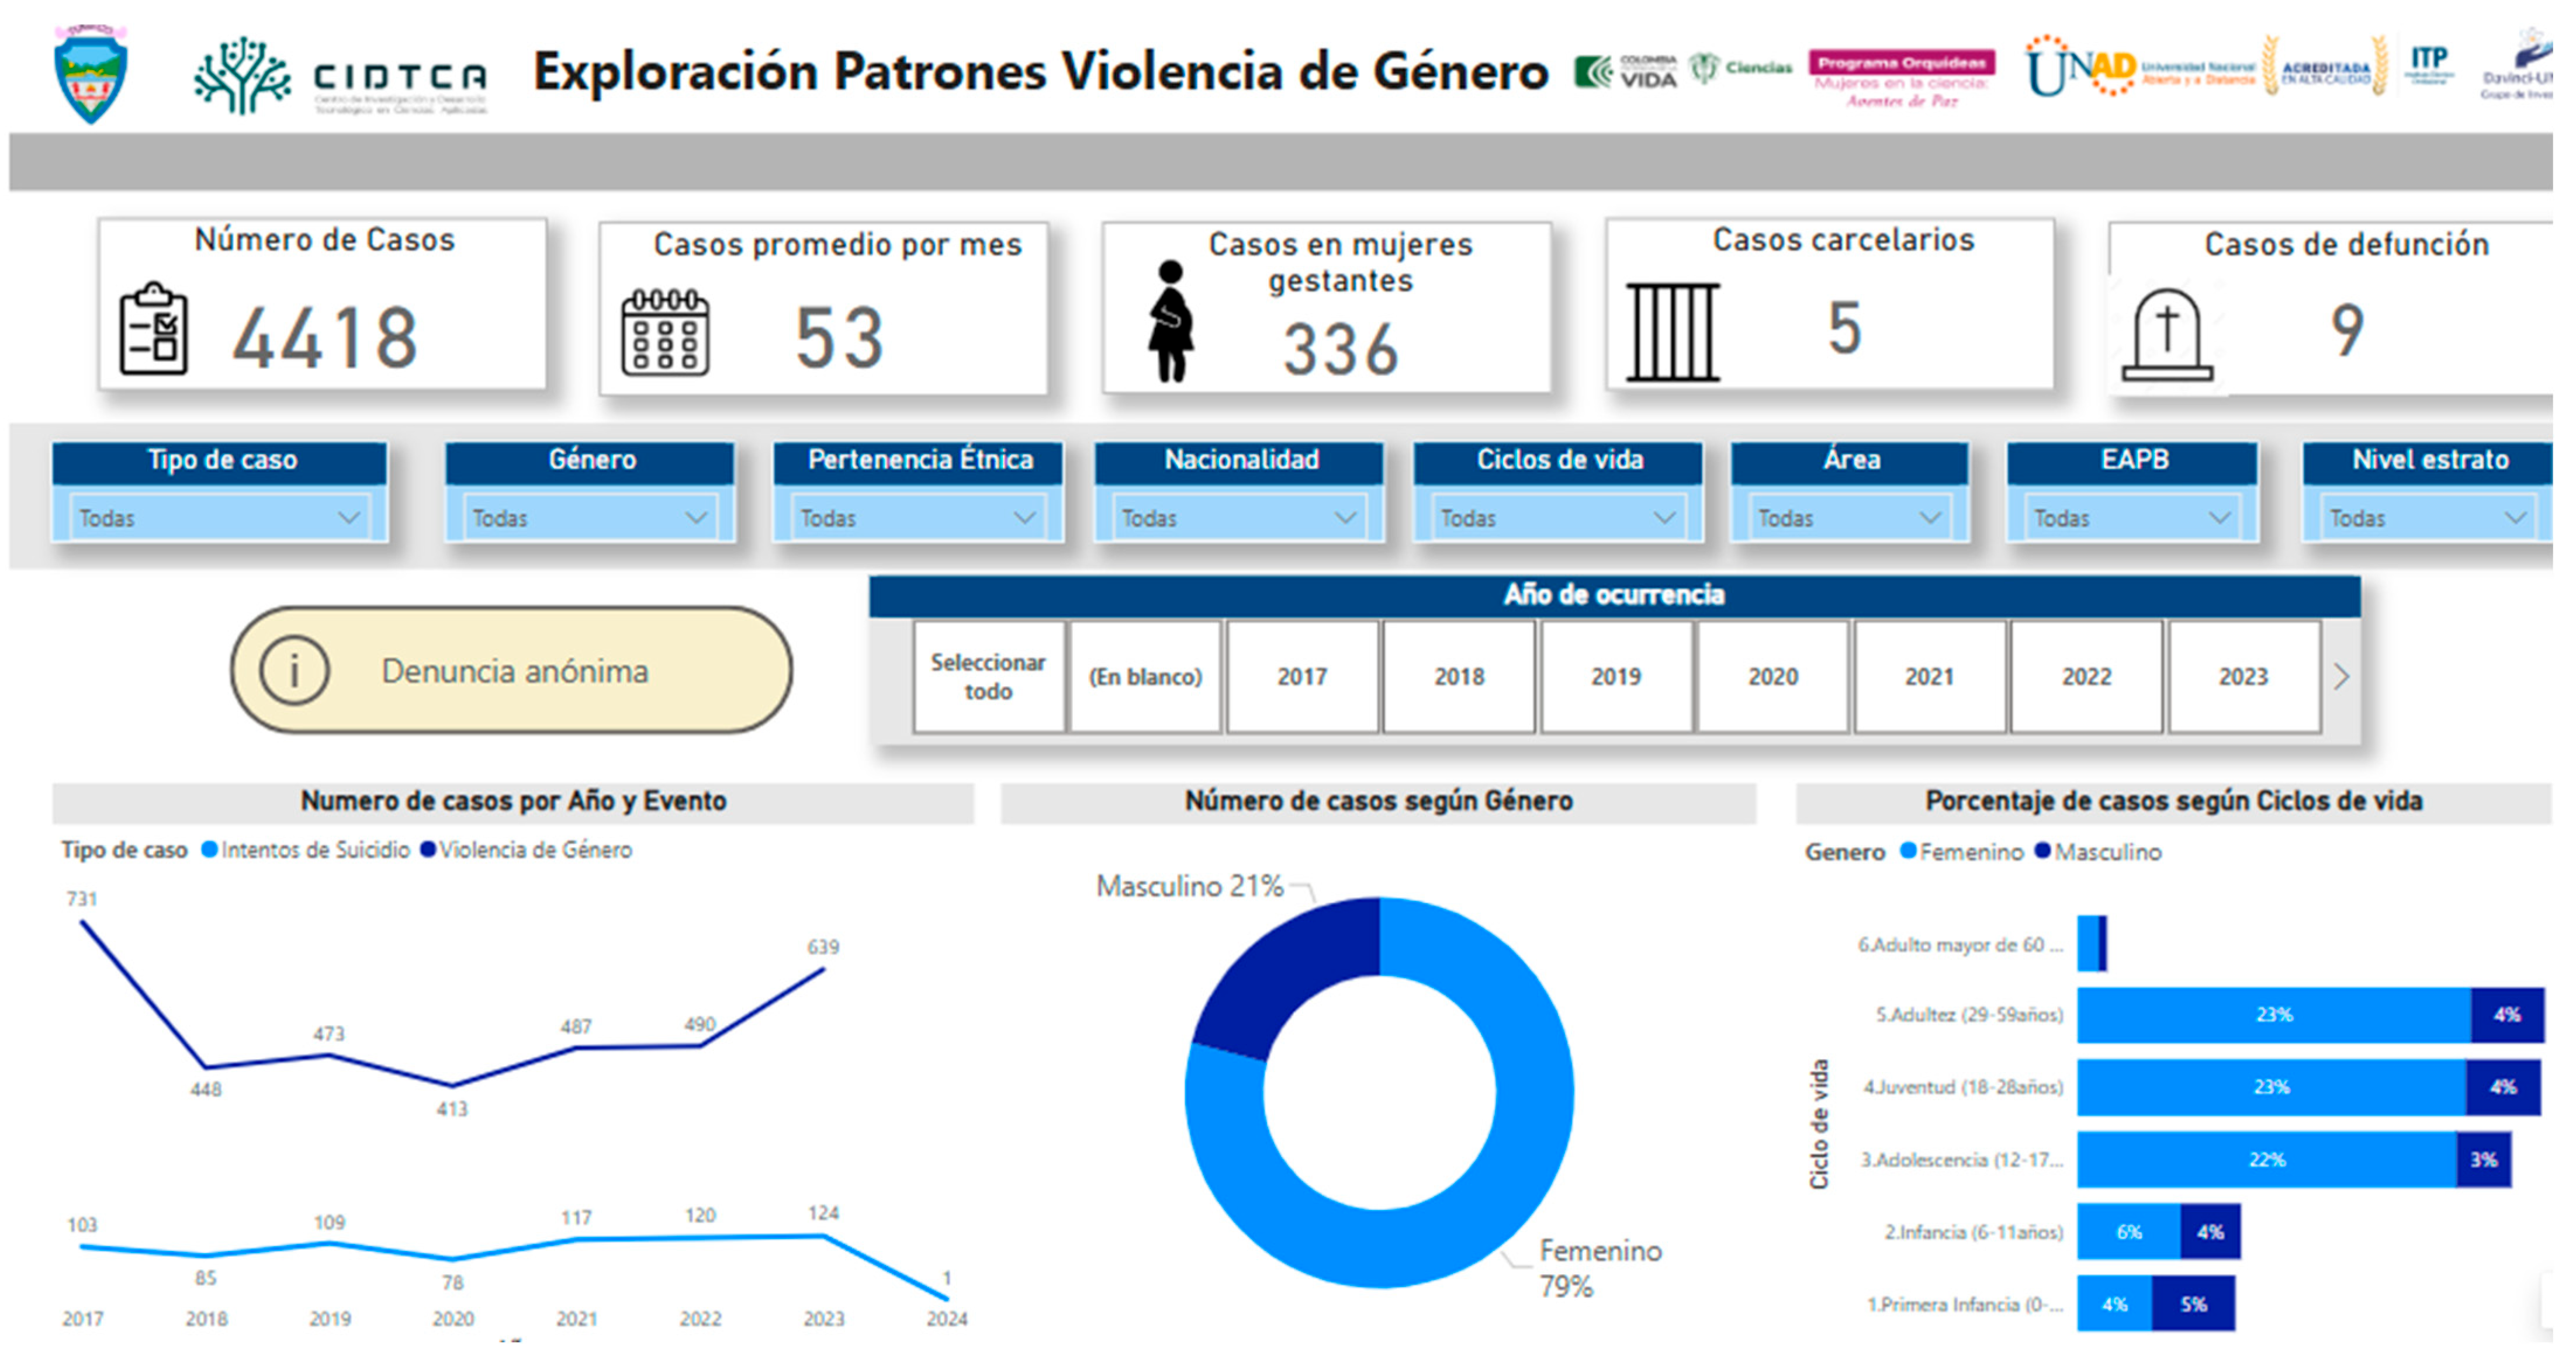
Task: Select the 2020 year tile
Action: (x=1773, y=677)
